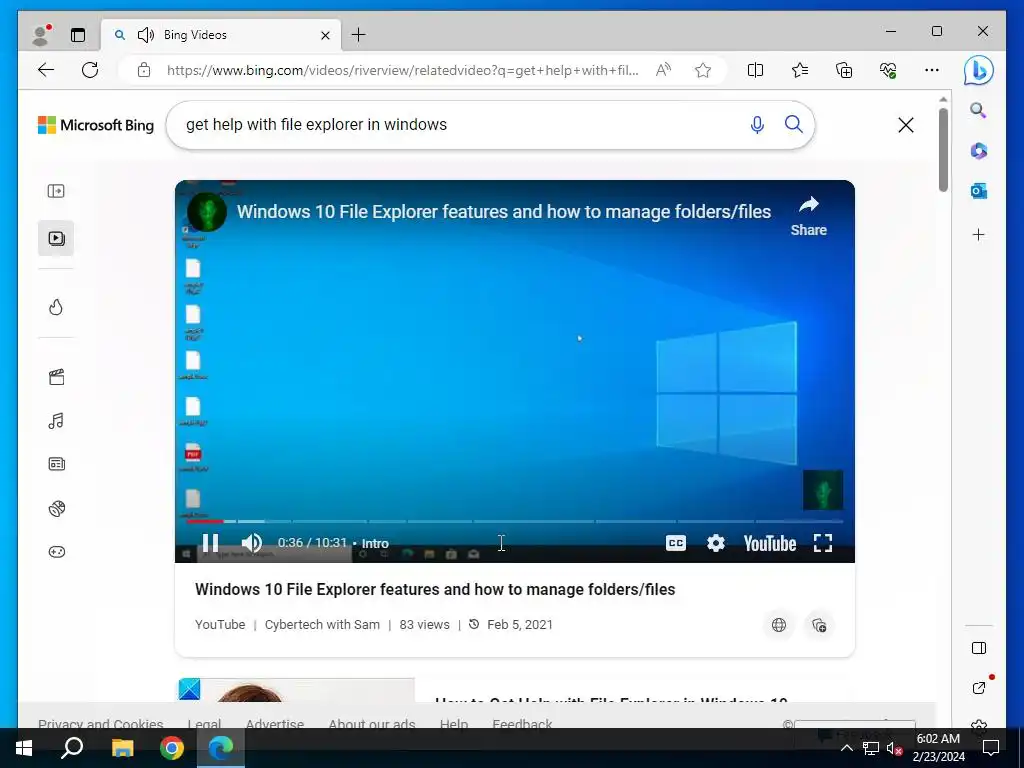Expand the Bing left navigation panel
This screenshot has height=768, width=1024.
point(56,191)
